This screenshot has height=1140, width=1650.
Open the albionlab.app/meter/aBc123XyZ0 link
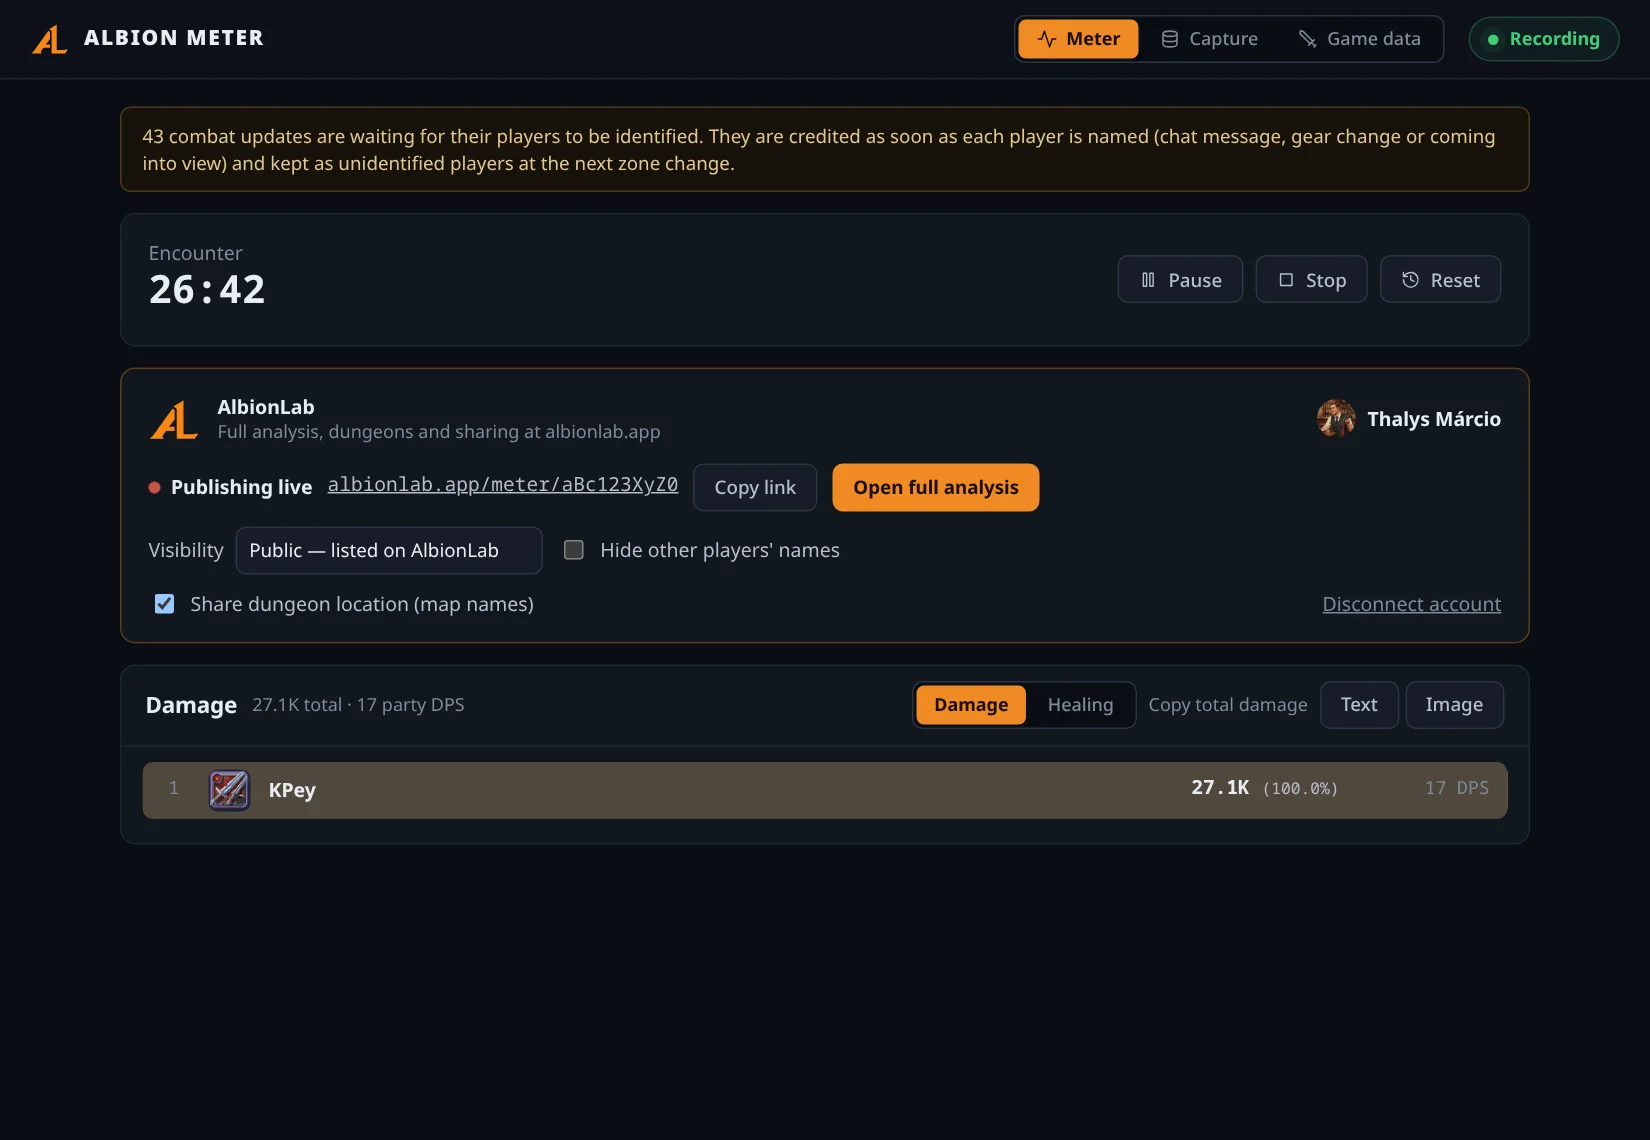click(x=503, y=485)
